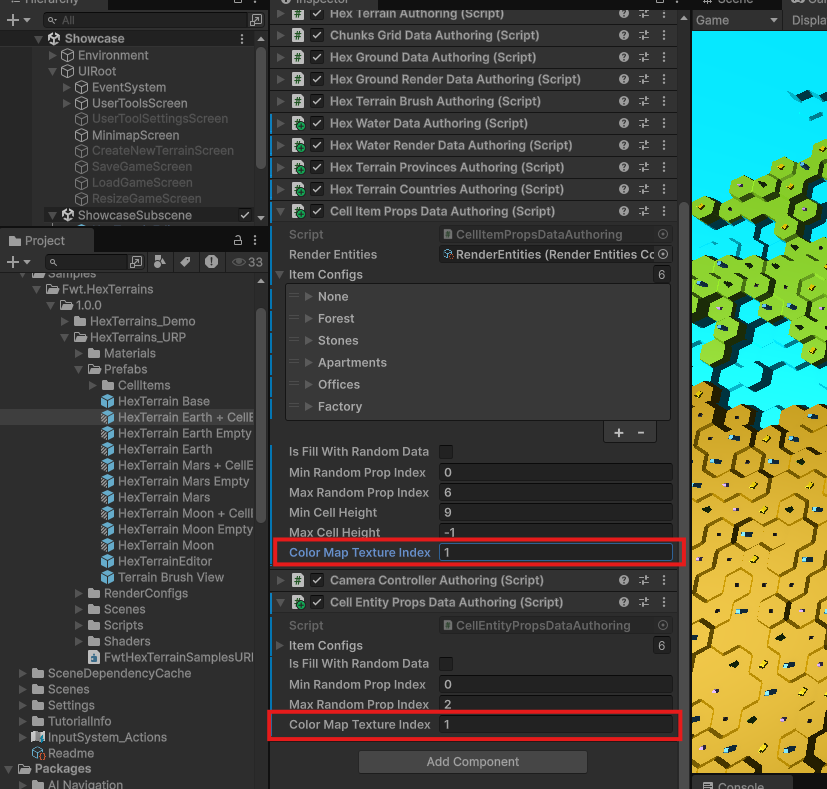The image size is (827, 789).
Task: Open kebab menu of Cell Entity Props Data Authoring
Action: (663, 602)
